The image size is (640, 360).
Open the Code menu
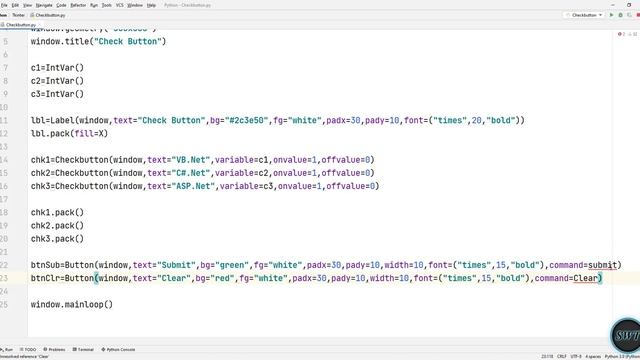[61, 5]
